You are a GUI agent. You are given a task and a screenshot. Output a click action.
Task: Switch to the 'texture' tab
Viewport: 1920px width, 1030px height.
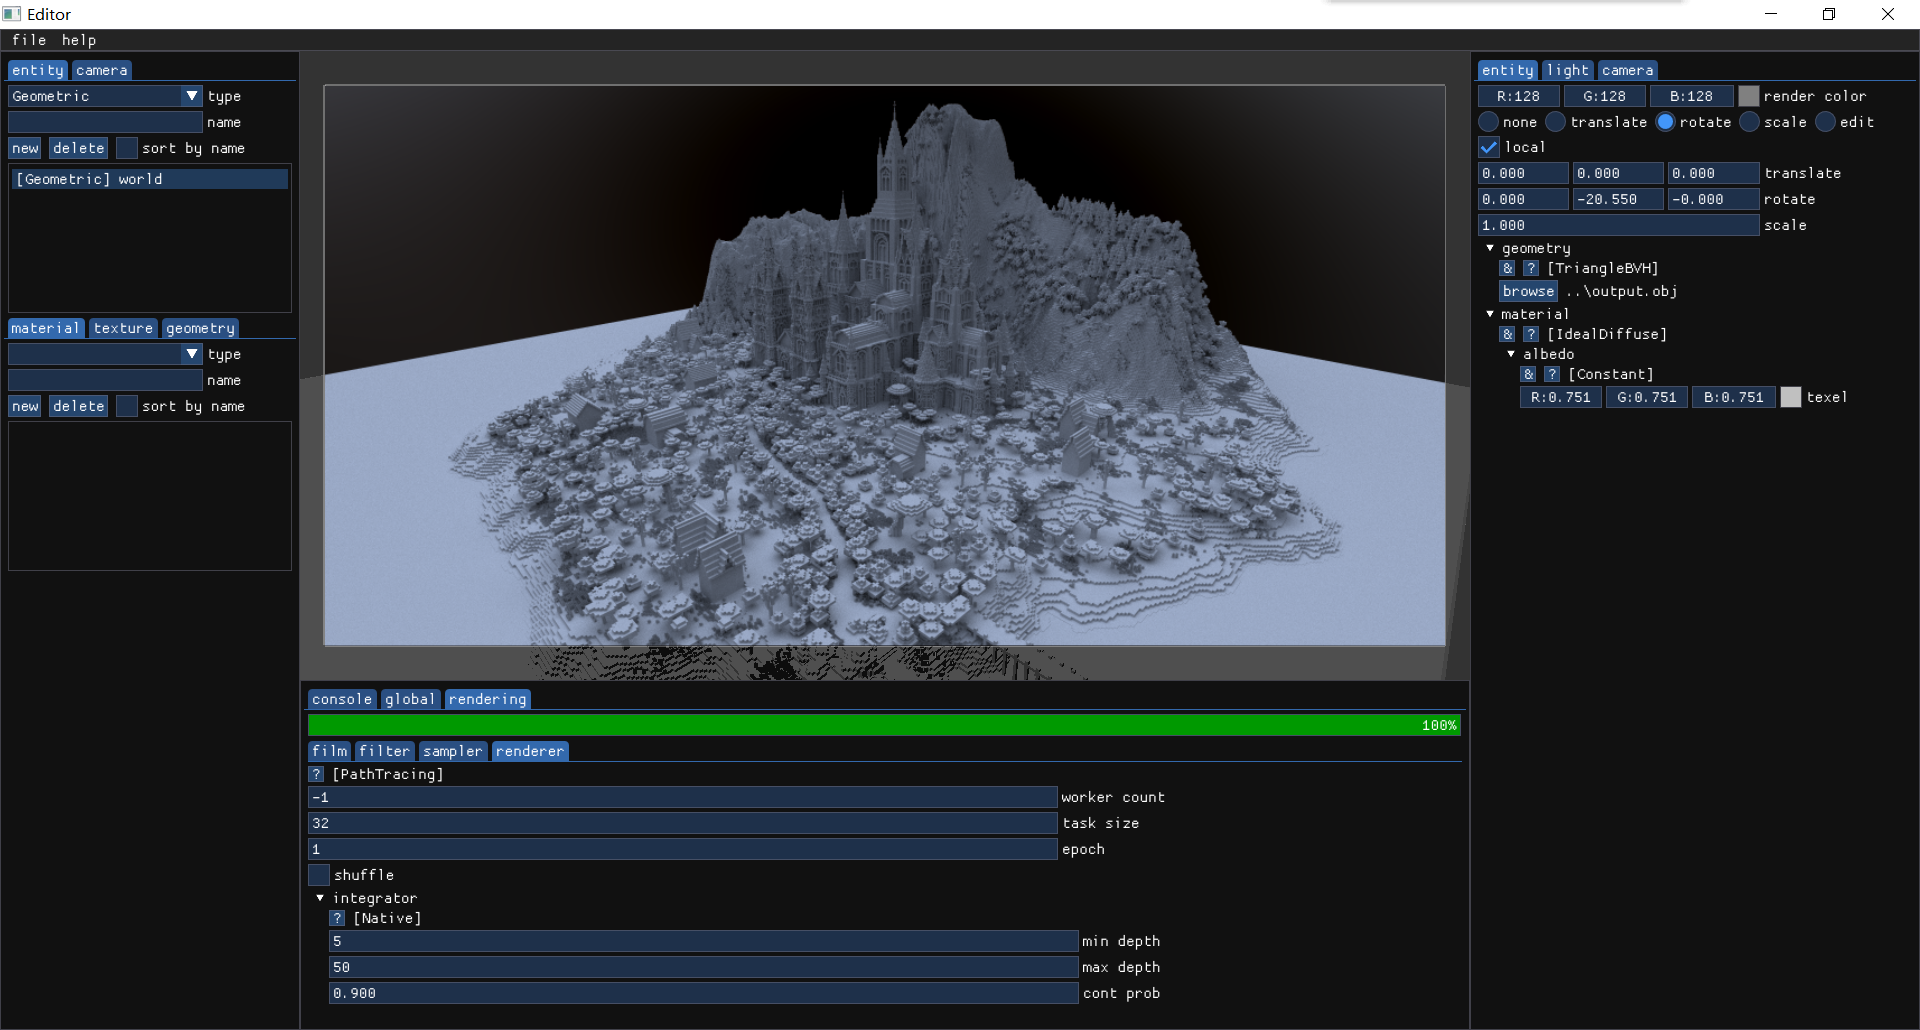[123, 328]
